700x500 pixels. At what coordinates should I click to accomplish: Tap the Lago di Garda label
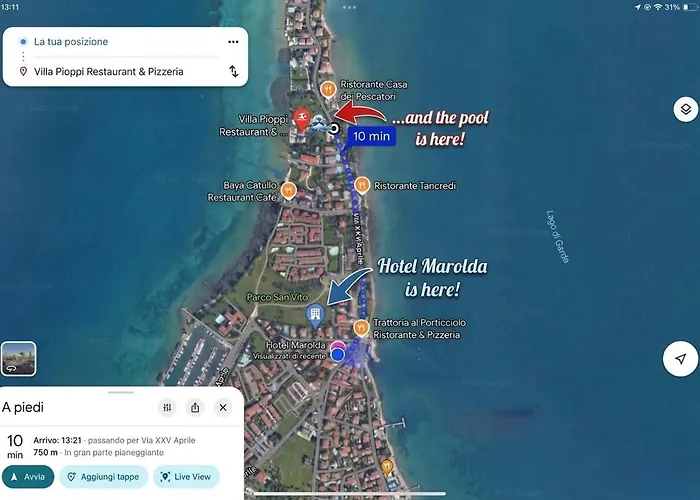558,236
